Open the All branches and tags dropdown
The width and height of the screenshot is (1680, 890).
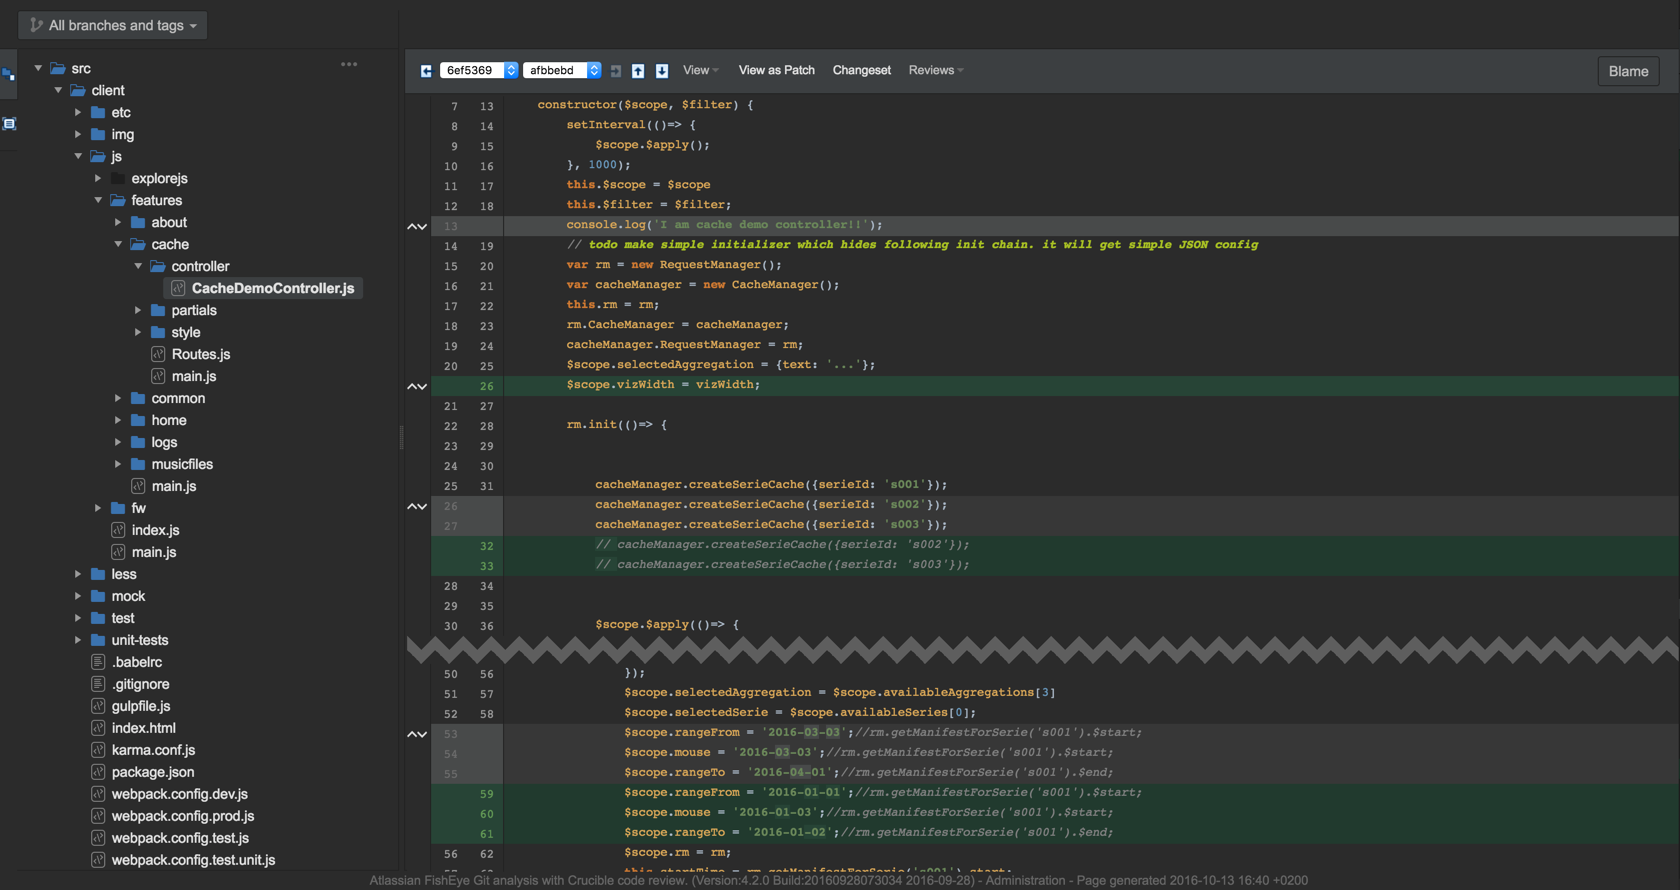(x=113, y=25)
